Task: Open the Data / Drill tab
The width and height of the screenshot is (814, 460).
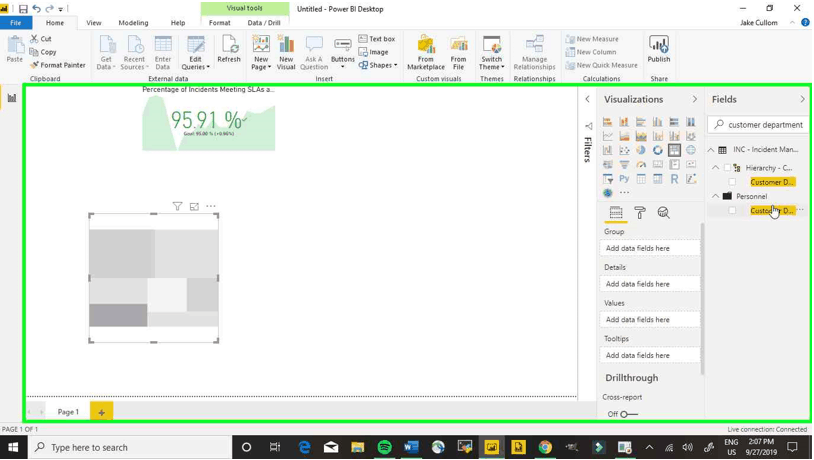Action: pyautogui.click(x=264, y=23)
